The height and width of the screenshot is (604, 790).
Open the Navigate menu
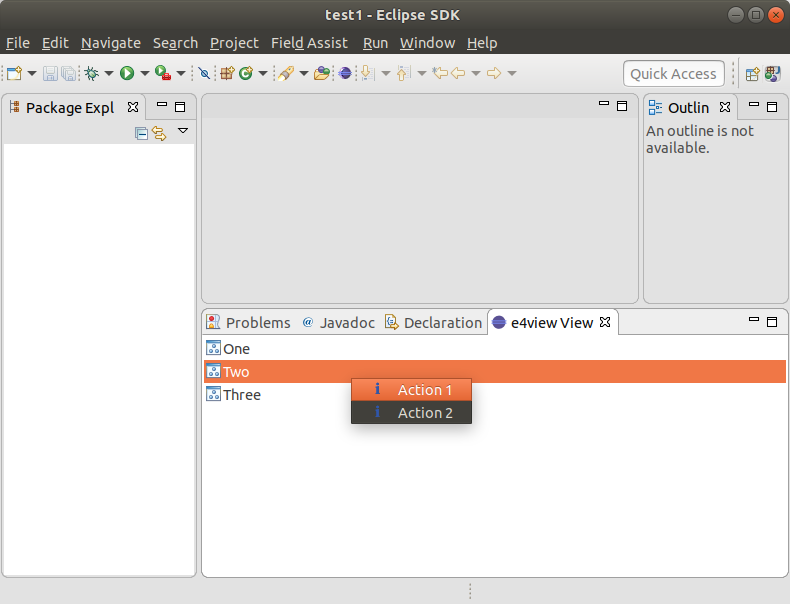click(x=111, y=43)
